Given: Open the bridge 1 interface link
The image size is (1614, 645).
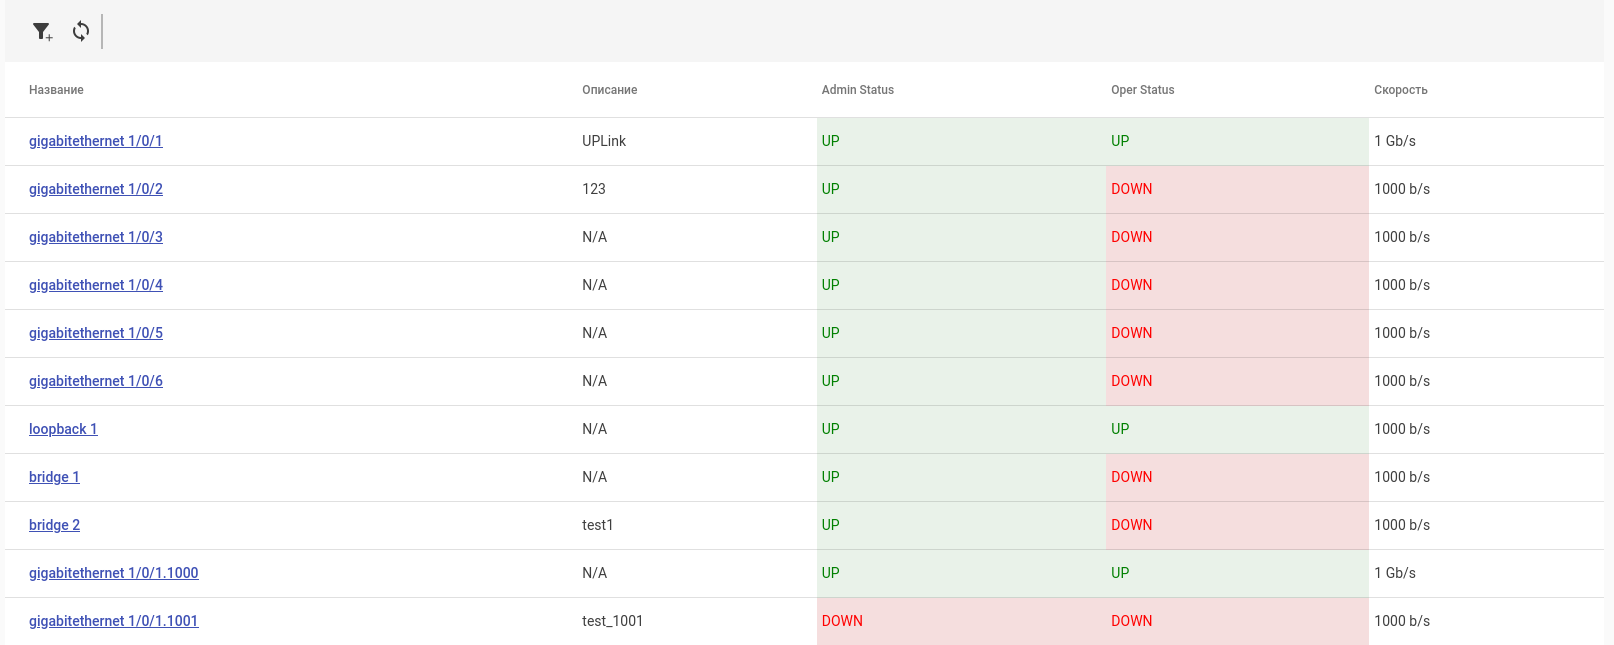Looking at the screenshot, I should (x=54, y=477).
